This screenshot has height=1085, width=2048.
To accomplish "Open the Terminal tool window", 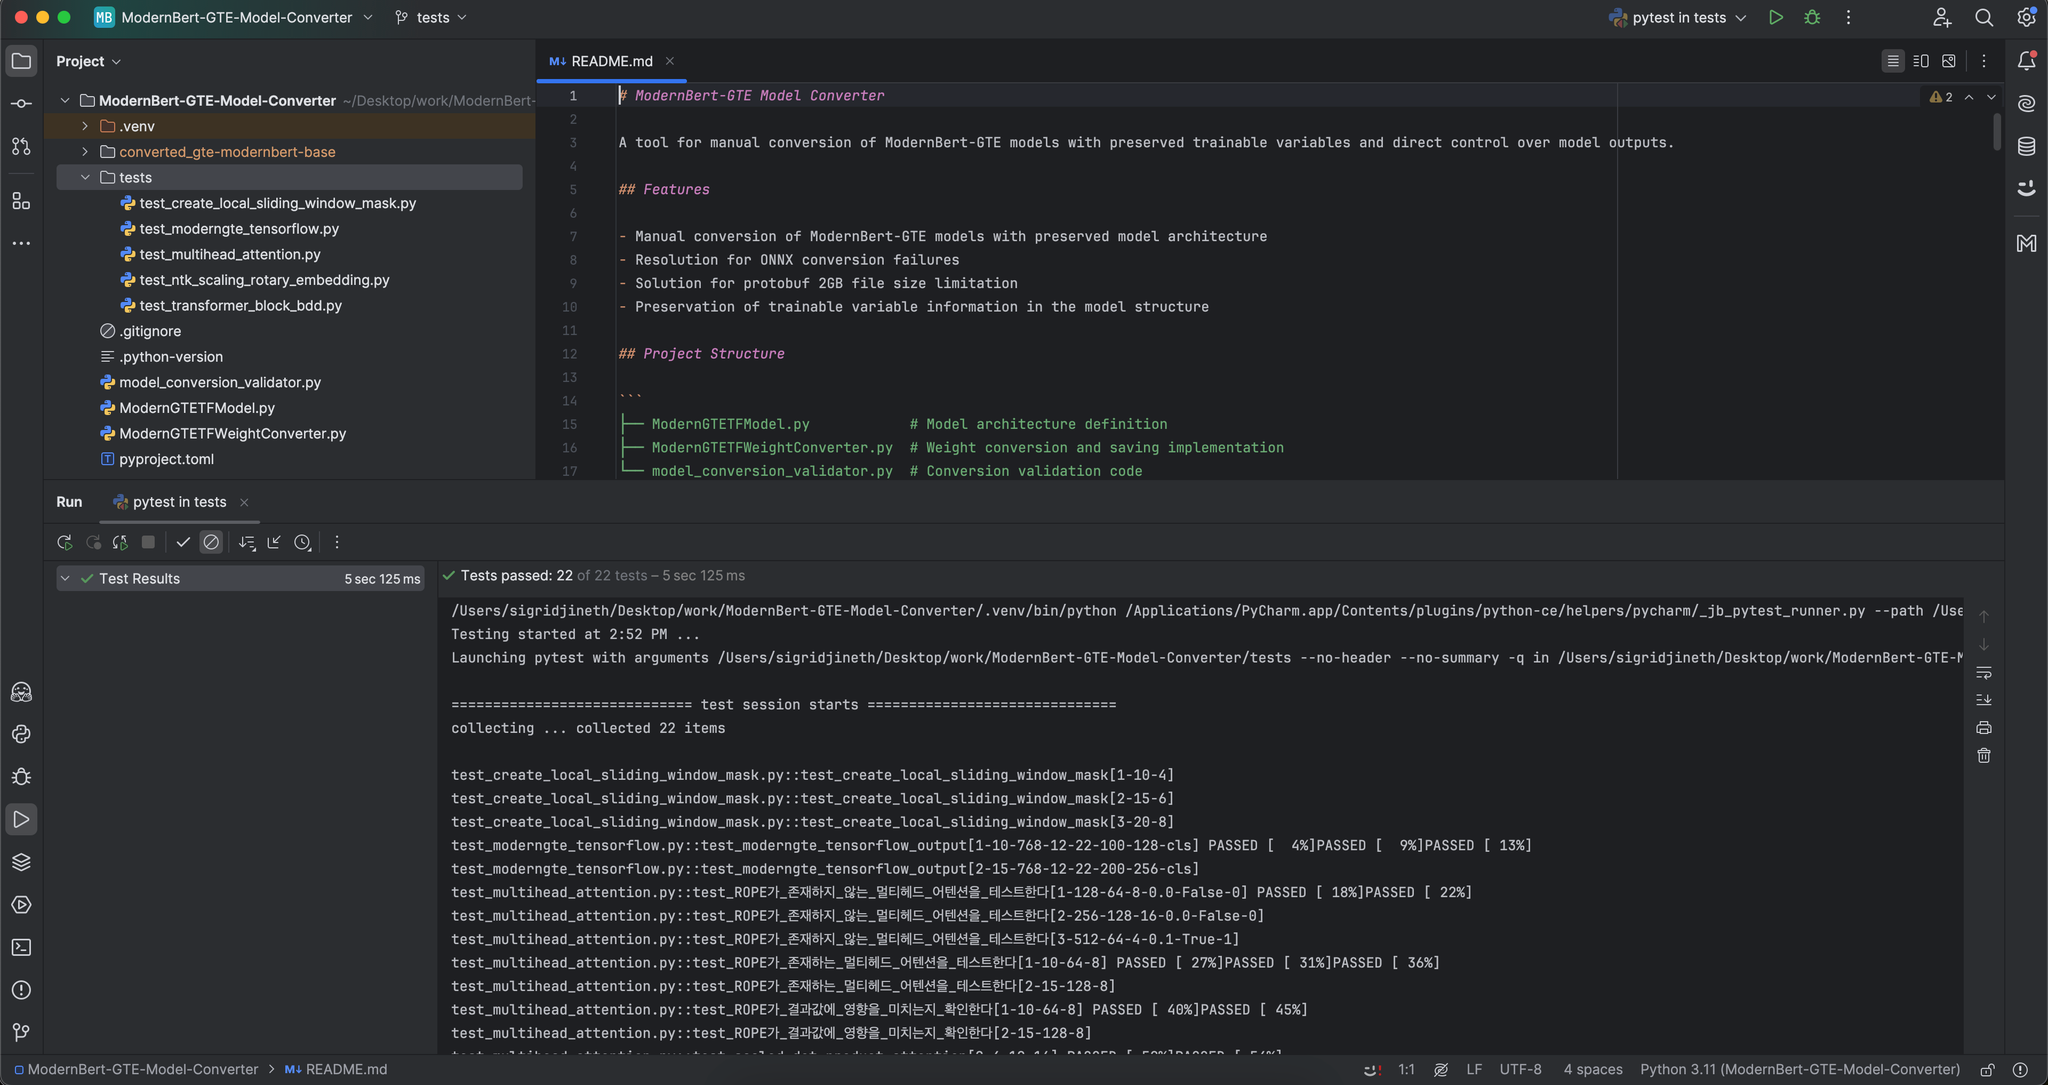I will [21, 947].
